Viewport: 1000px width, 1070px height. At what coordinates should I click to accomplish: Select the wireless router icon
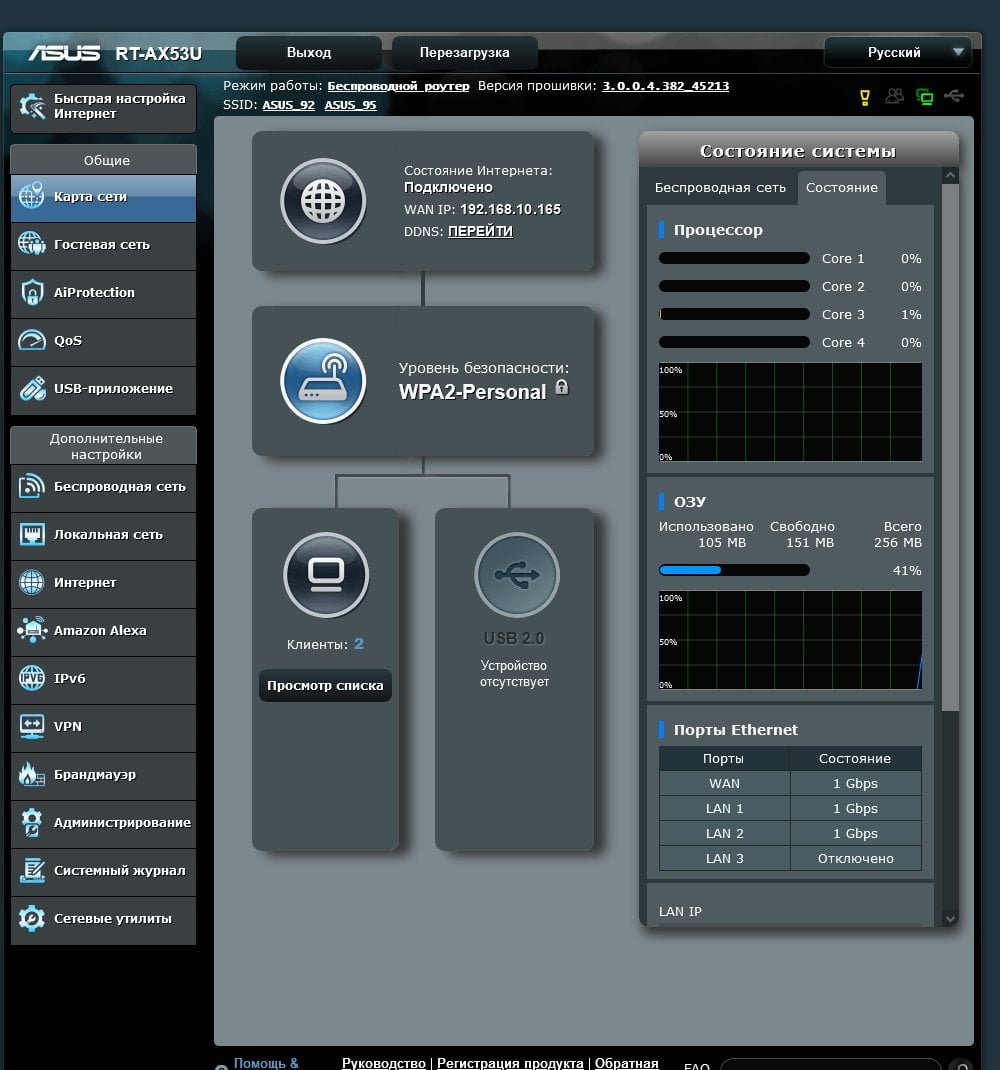(323, 381)
